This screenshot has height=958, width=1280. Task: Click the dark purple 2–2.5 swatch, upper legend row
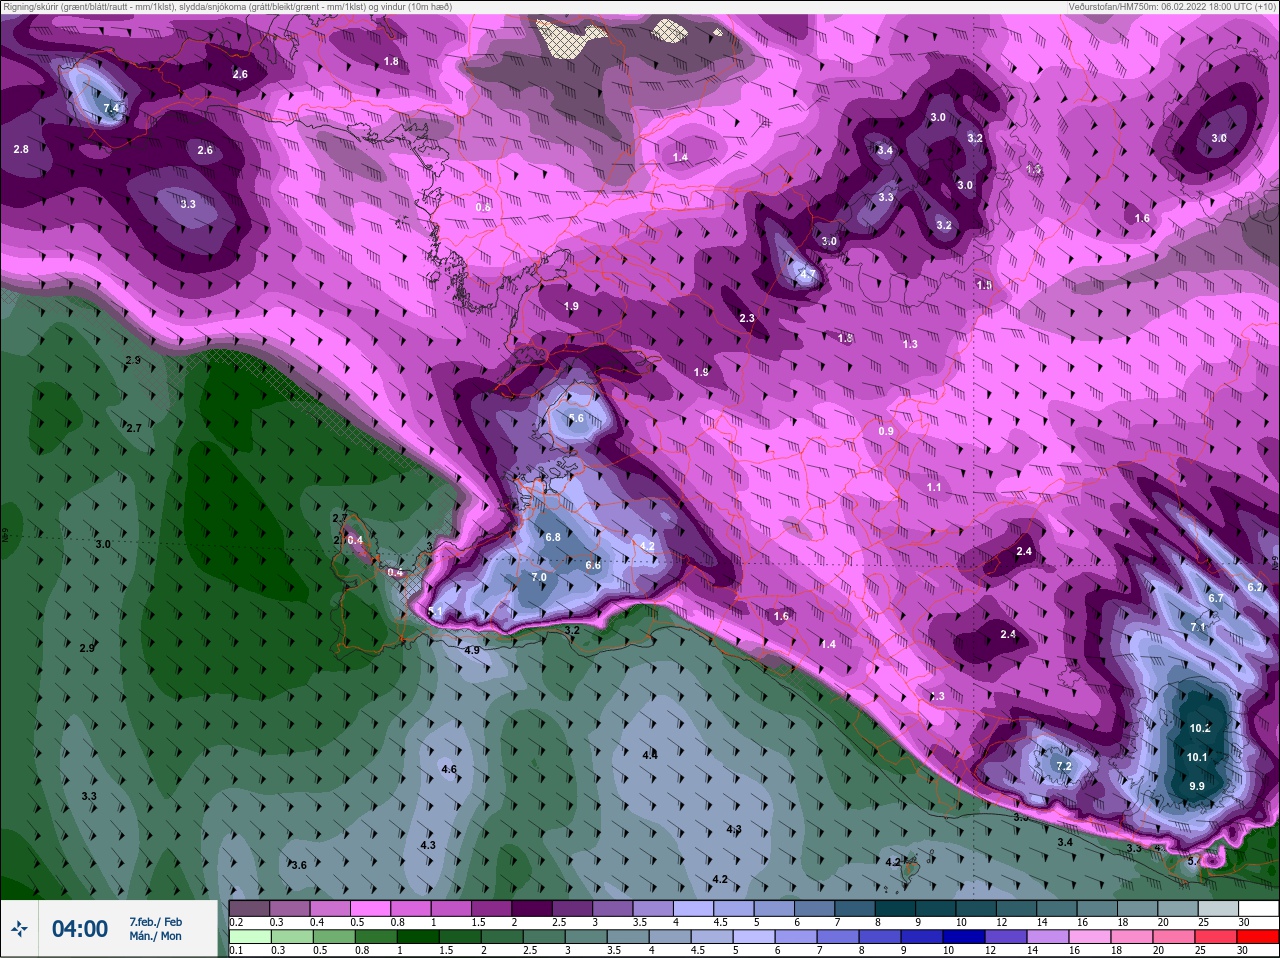point(534,908)
